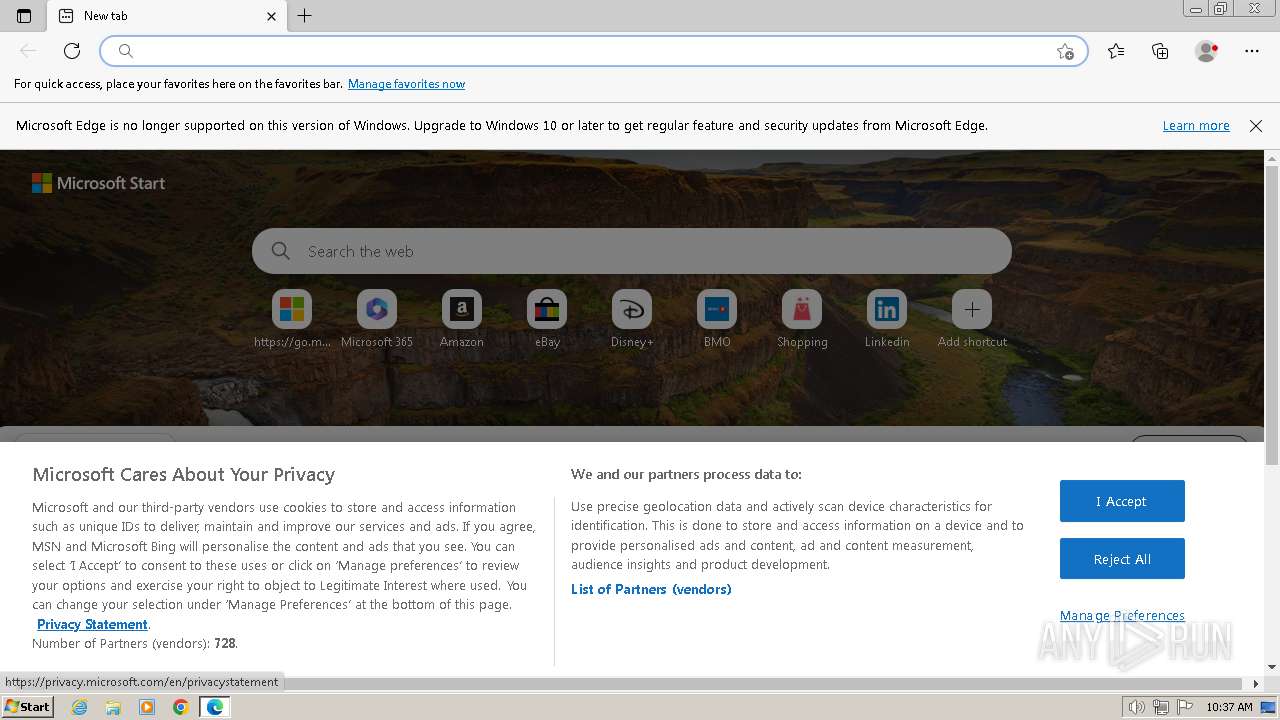This screenshot has width=1280, height=720.
Task: Open a new tab with plus icon
Action: point(305,16)
